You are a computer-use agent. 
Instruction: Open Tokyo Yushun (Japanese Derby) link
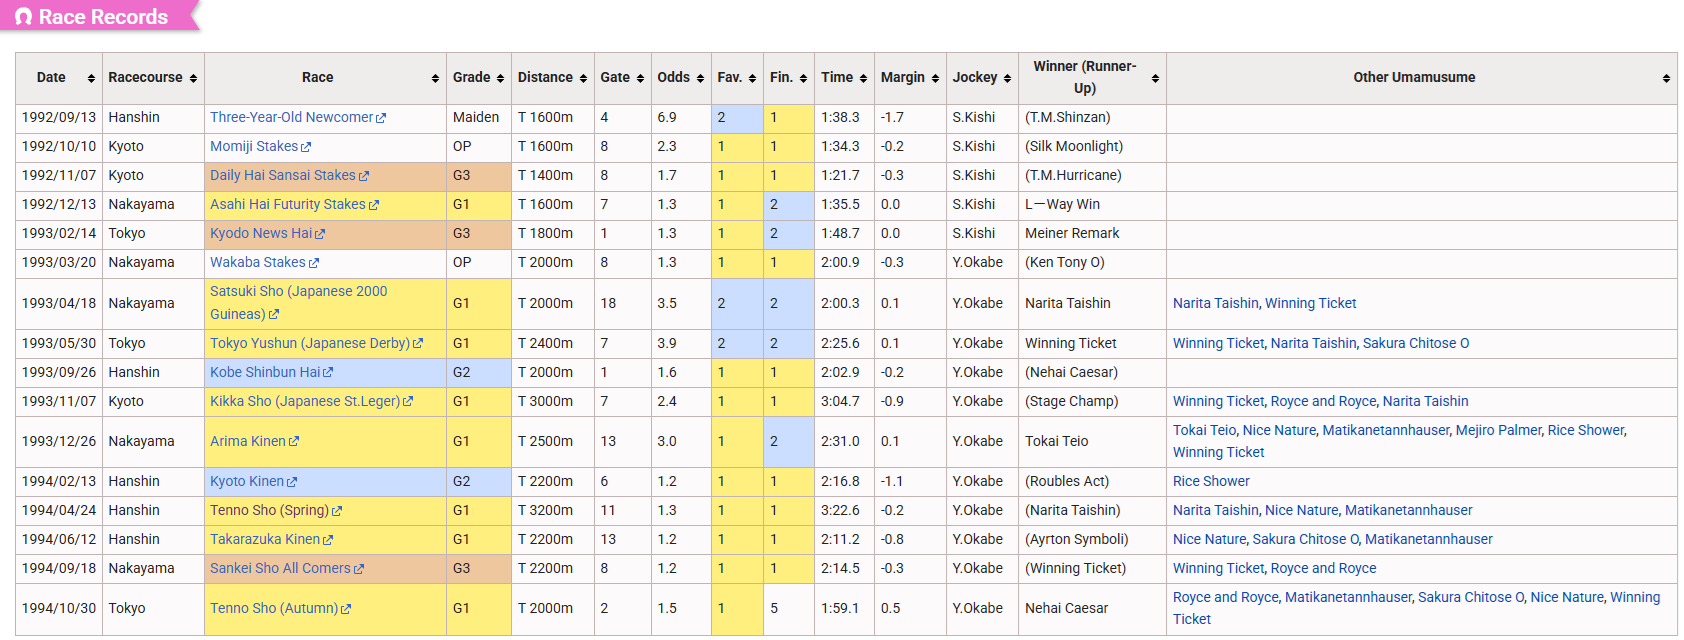310,343
